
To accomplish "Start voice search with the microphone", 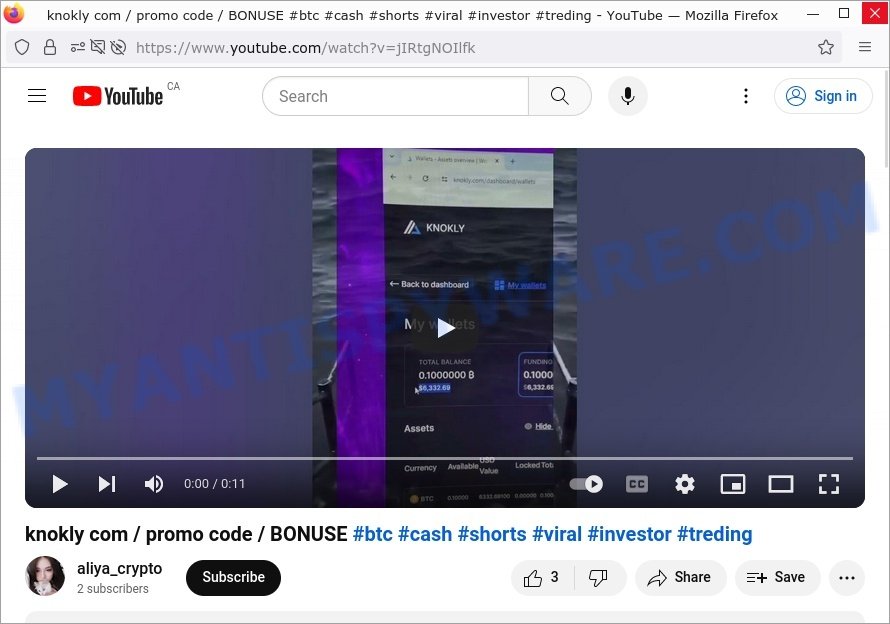I will pos(628,96).
